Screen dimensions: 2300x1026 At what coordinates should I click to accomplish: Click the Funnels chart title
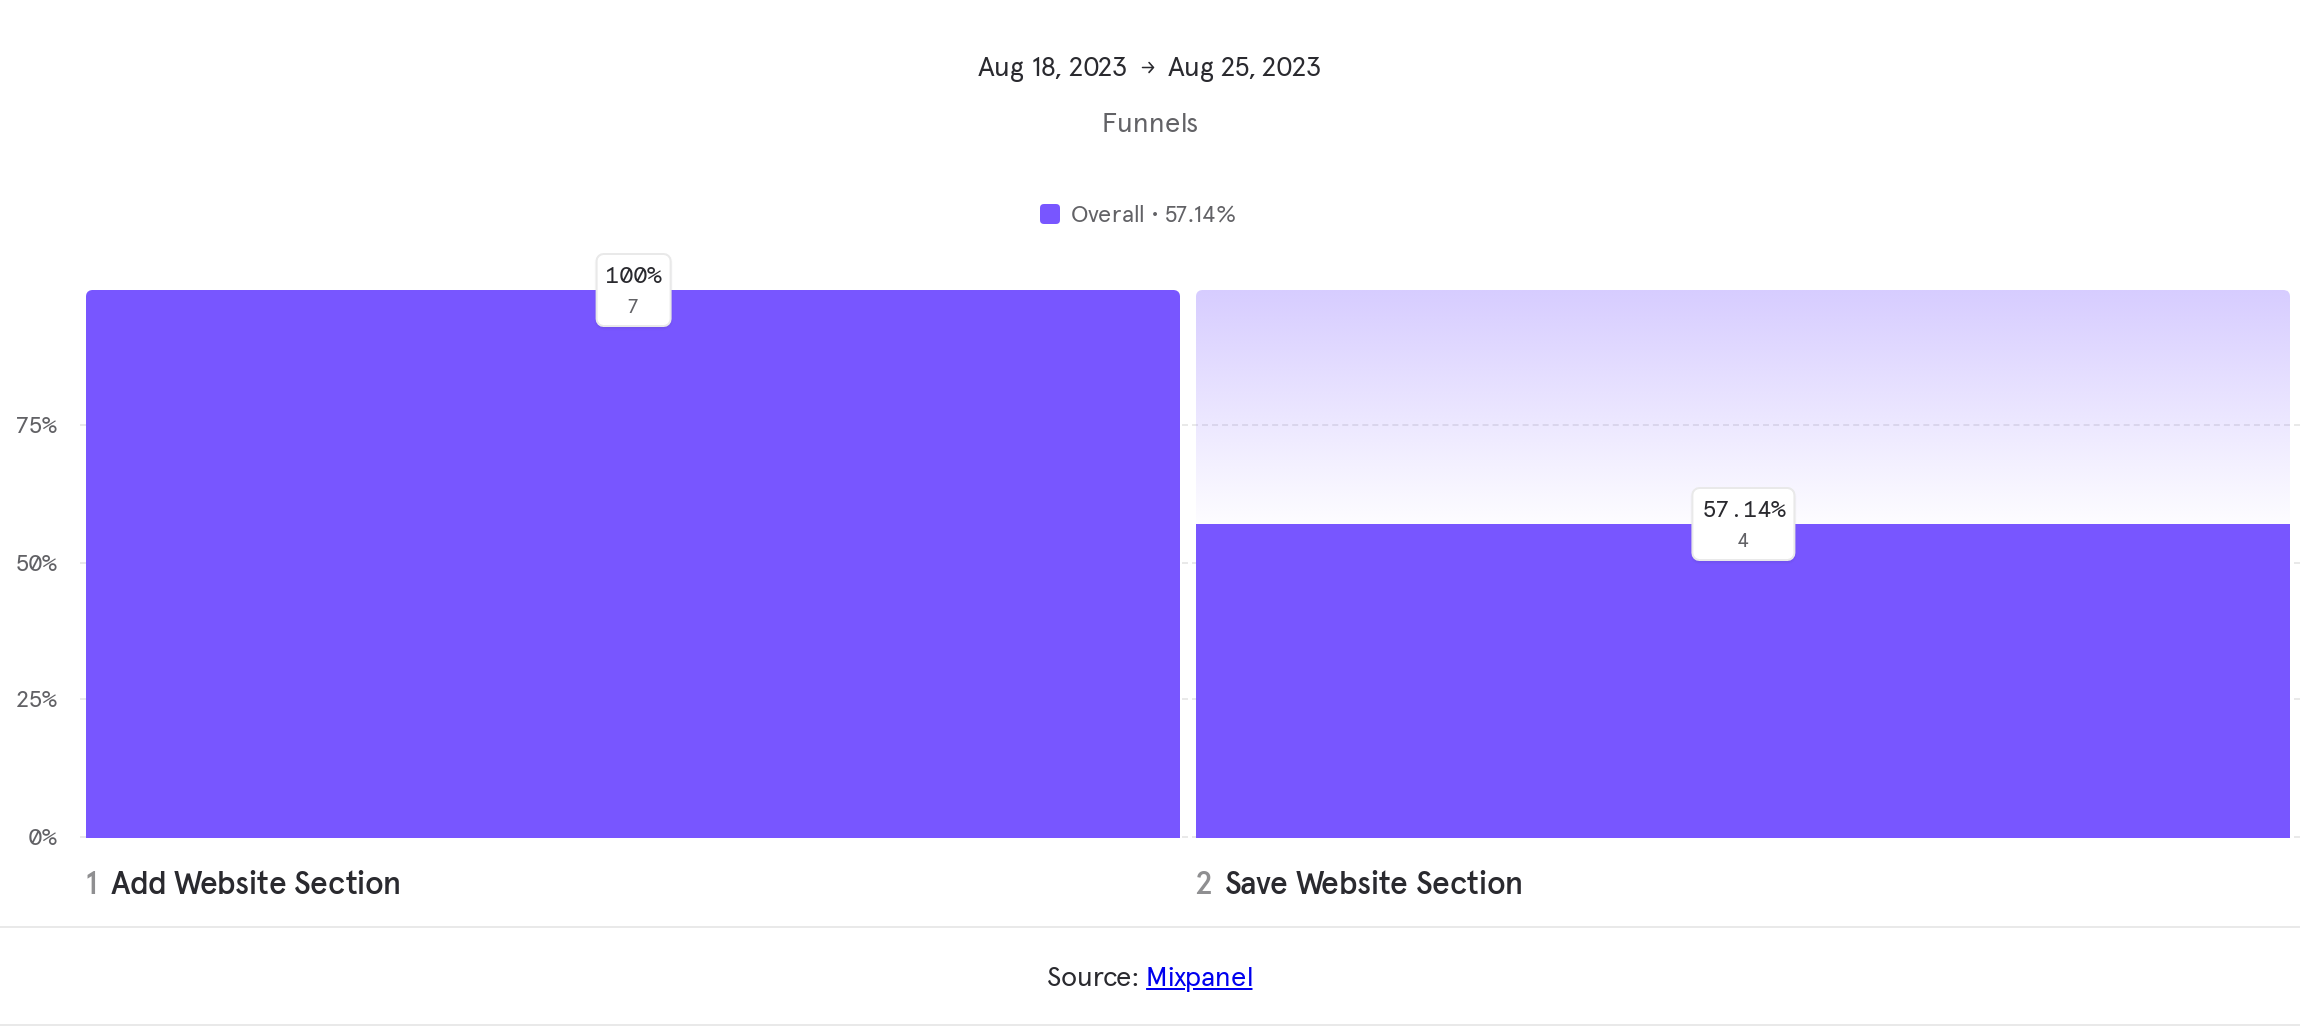point(1149,123)
